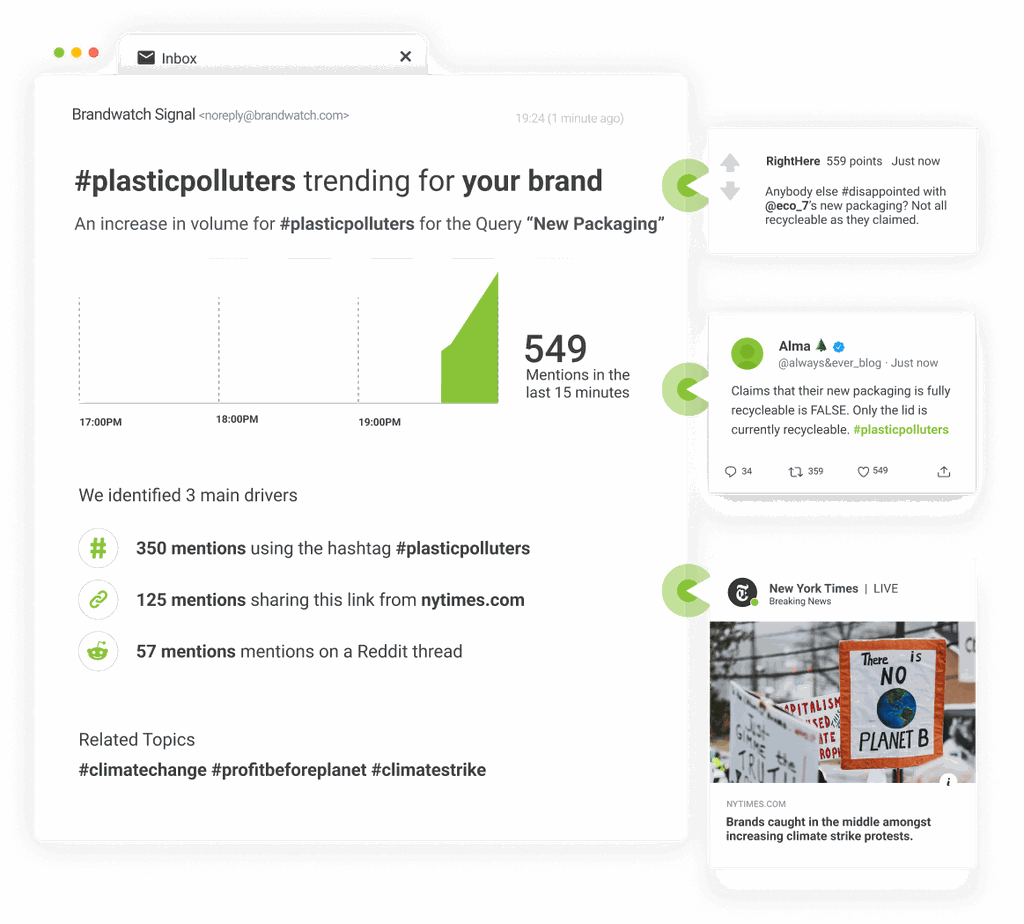Viewport: 1024px width, 924px height.
Task: Click Alma's green profile avatar
Action: 747,353
